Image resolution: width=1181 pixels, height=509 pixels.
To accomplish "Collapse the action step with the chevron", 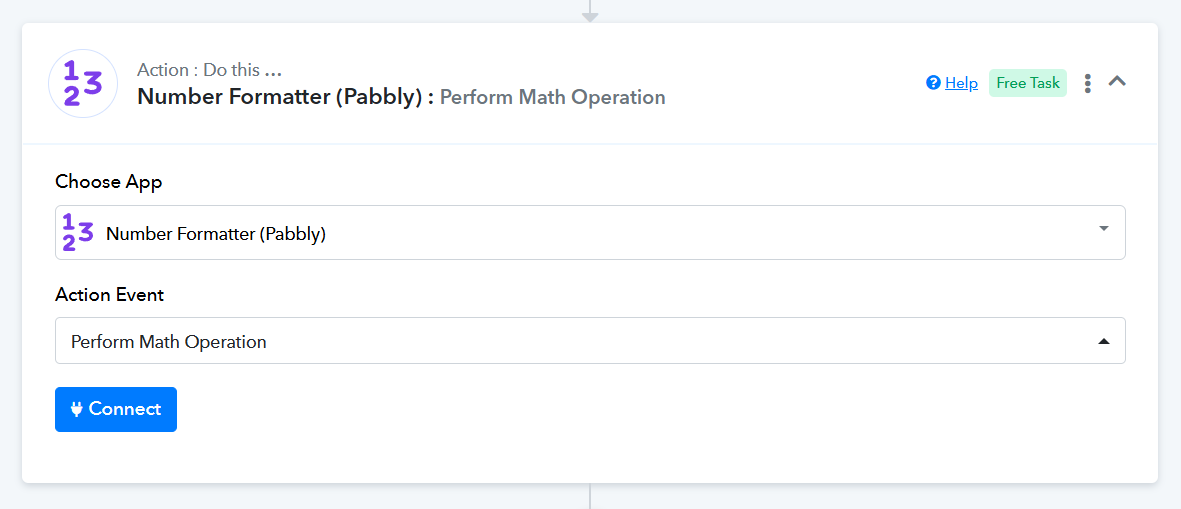I will click(x=1118, y=82).
